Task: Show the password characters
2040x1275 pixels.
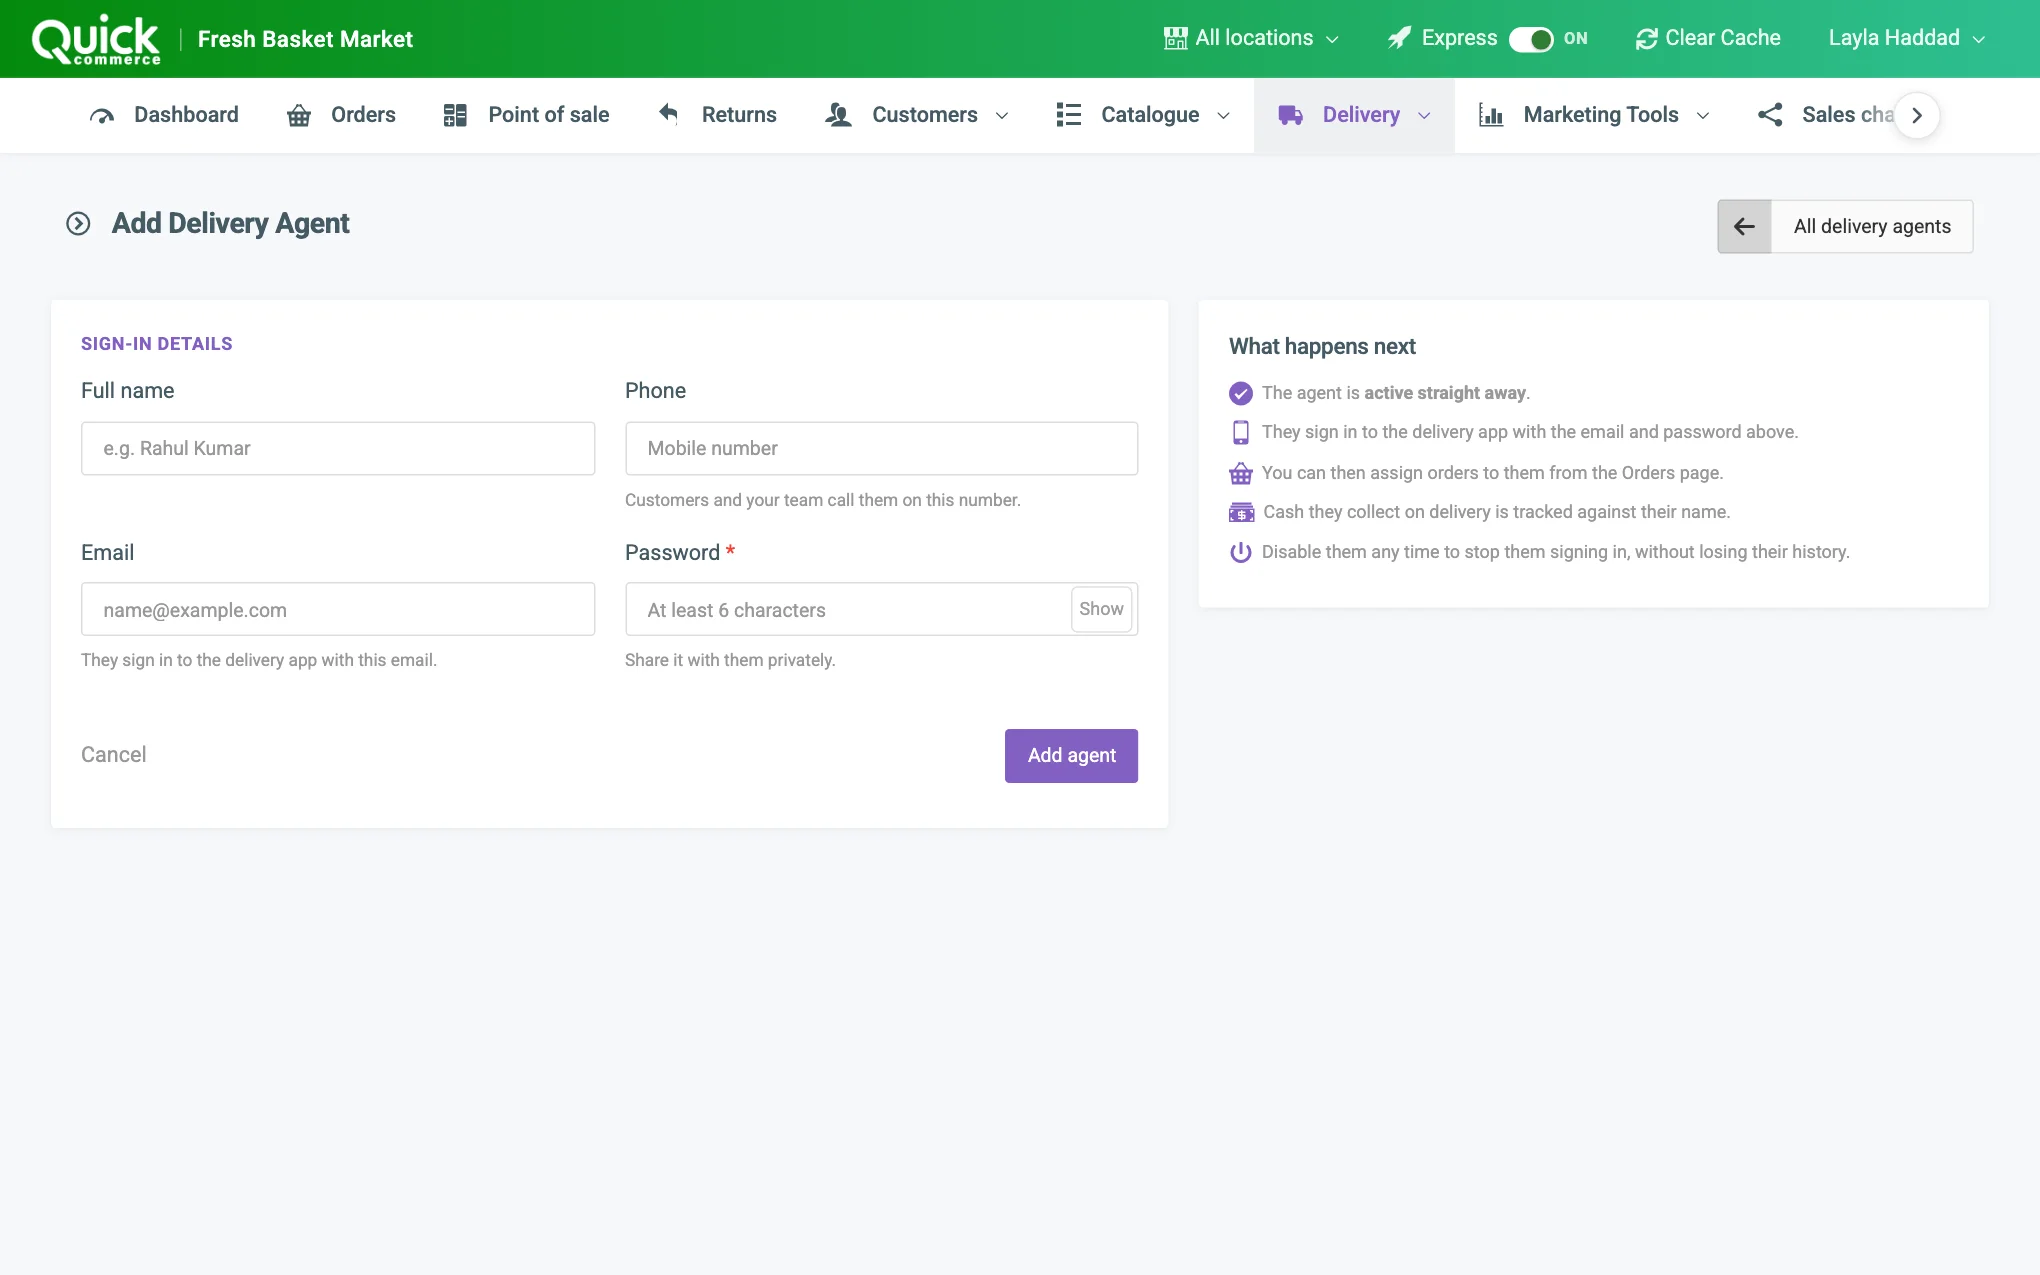Action: coord(1101,609)
